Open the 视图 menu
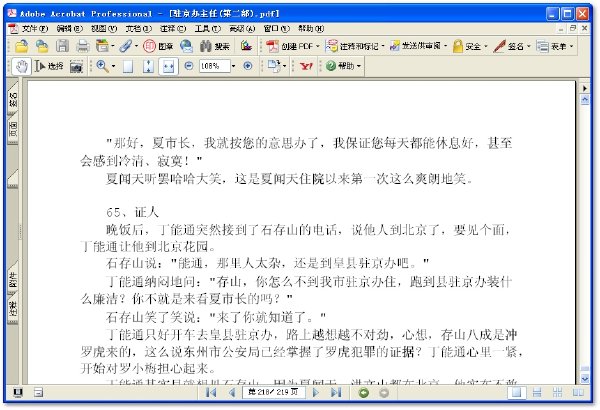Viewport: 600px width, 410px height. (104, 28)
